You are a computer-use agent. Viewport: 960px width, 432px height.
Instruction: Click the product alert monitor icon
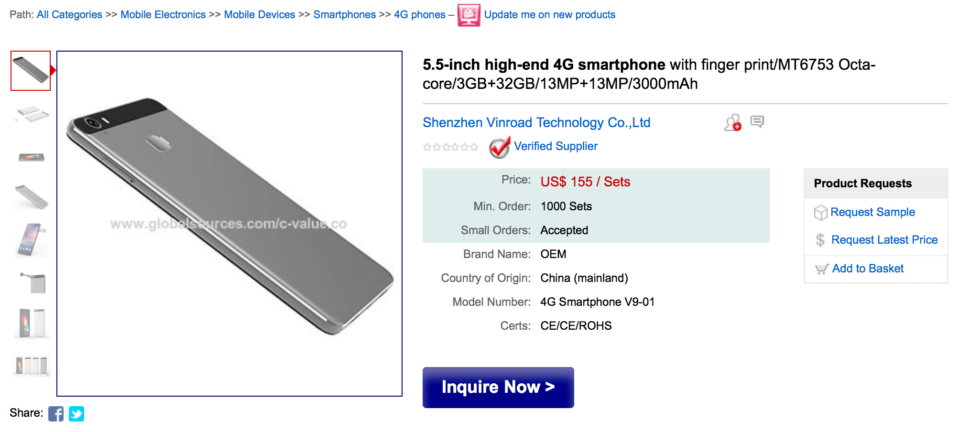pos(468,15)
